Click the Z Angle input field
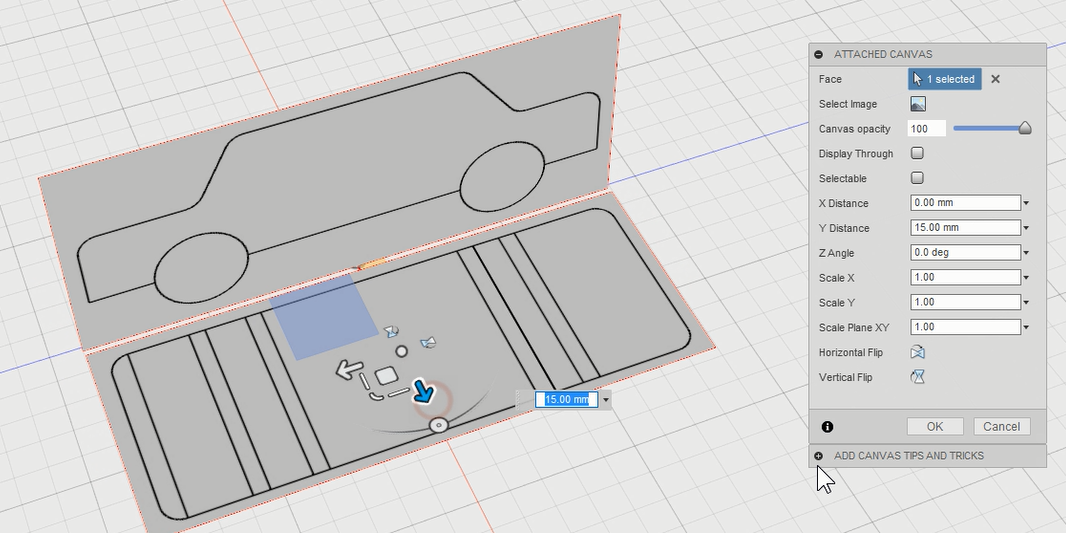 pyautogui.click(x=965, y=252)
